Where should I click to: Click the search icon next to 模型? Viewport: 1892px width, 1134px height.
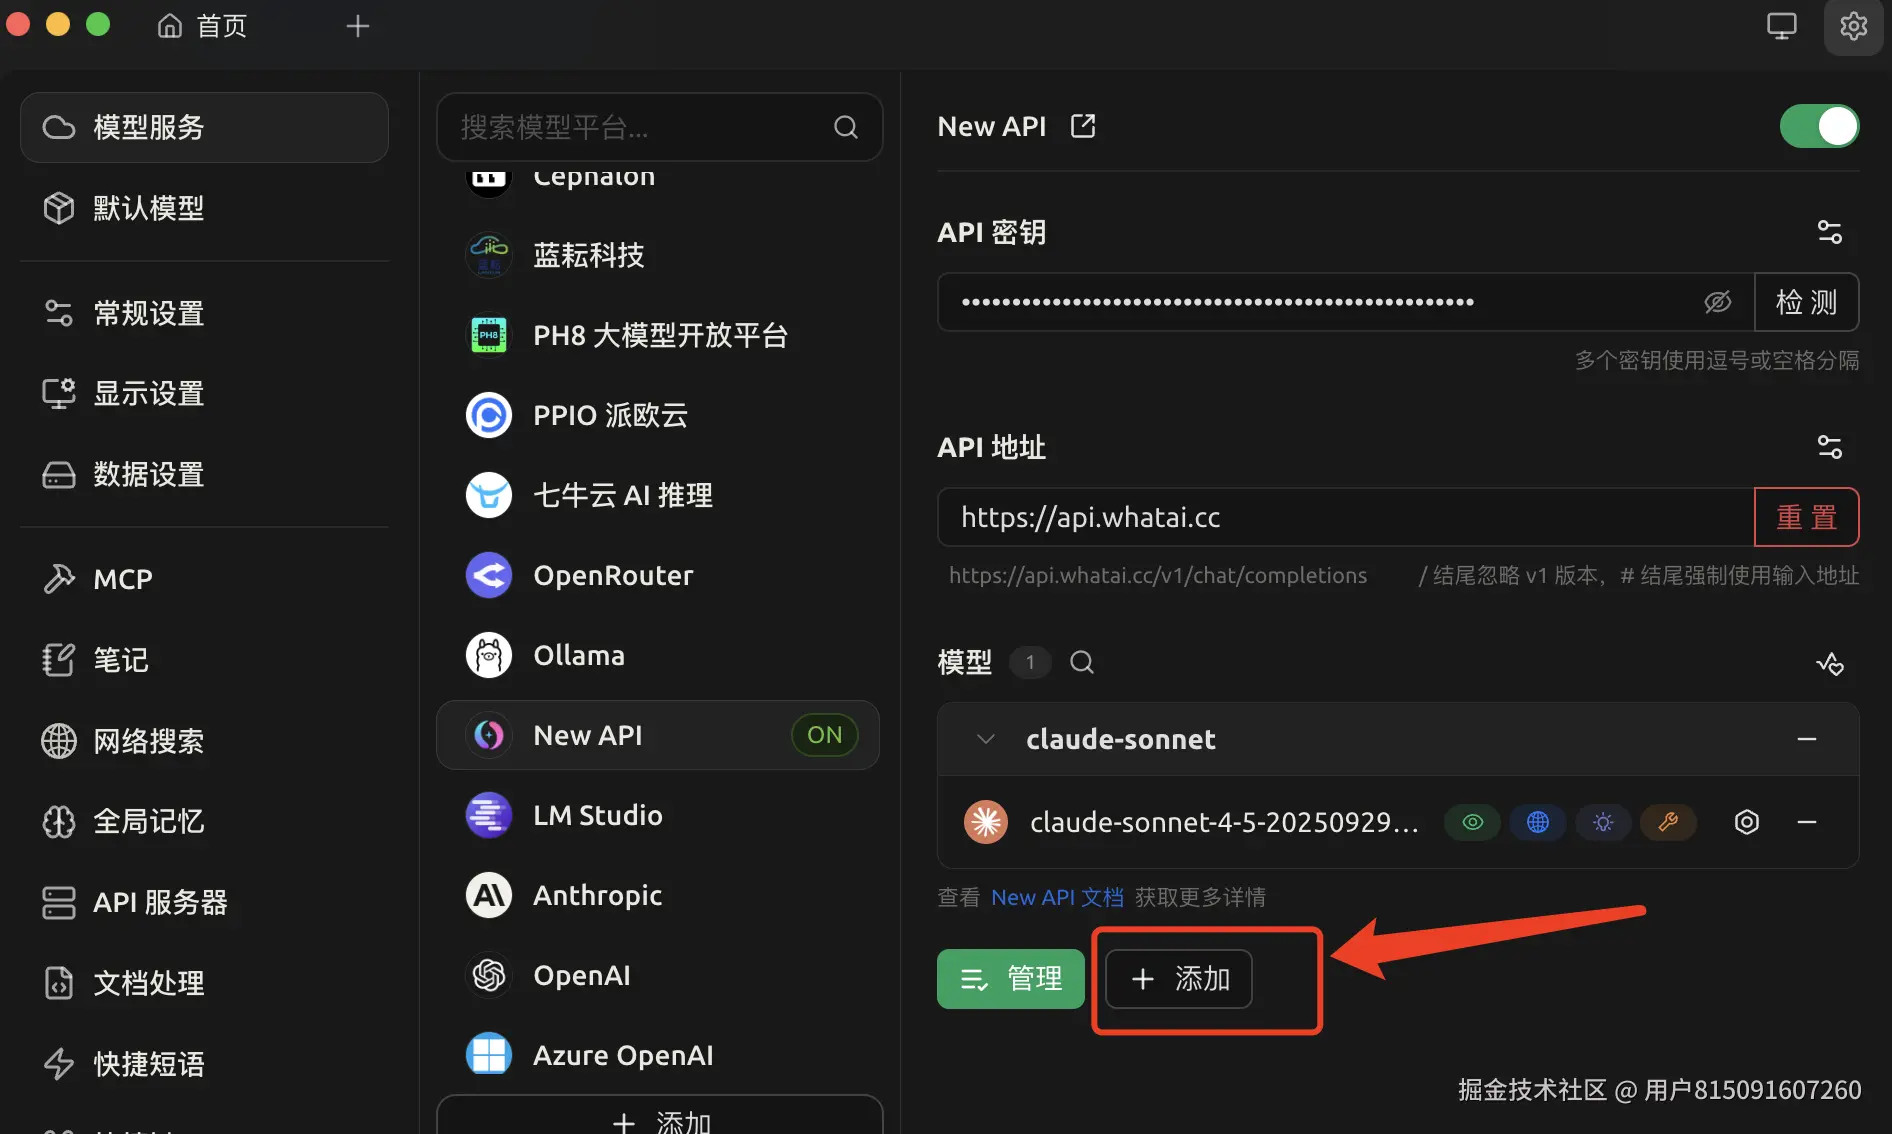click(x=1081, y=662)
